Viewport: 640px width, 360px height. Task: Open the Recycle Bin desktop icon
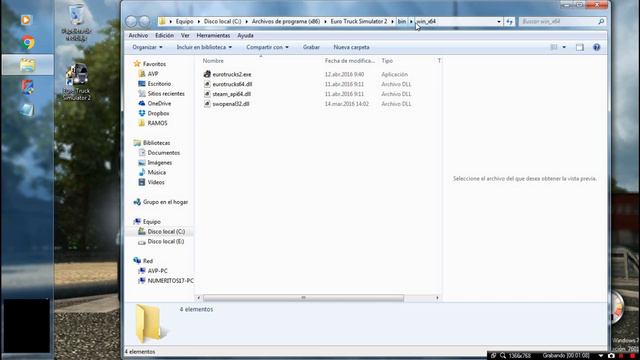tap(76, 22)
